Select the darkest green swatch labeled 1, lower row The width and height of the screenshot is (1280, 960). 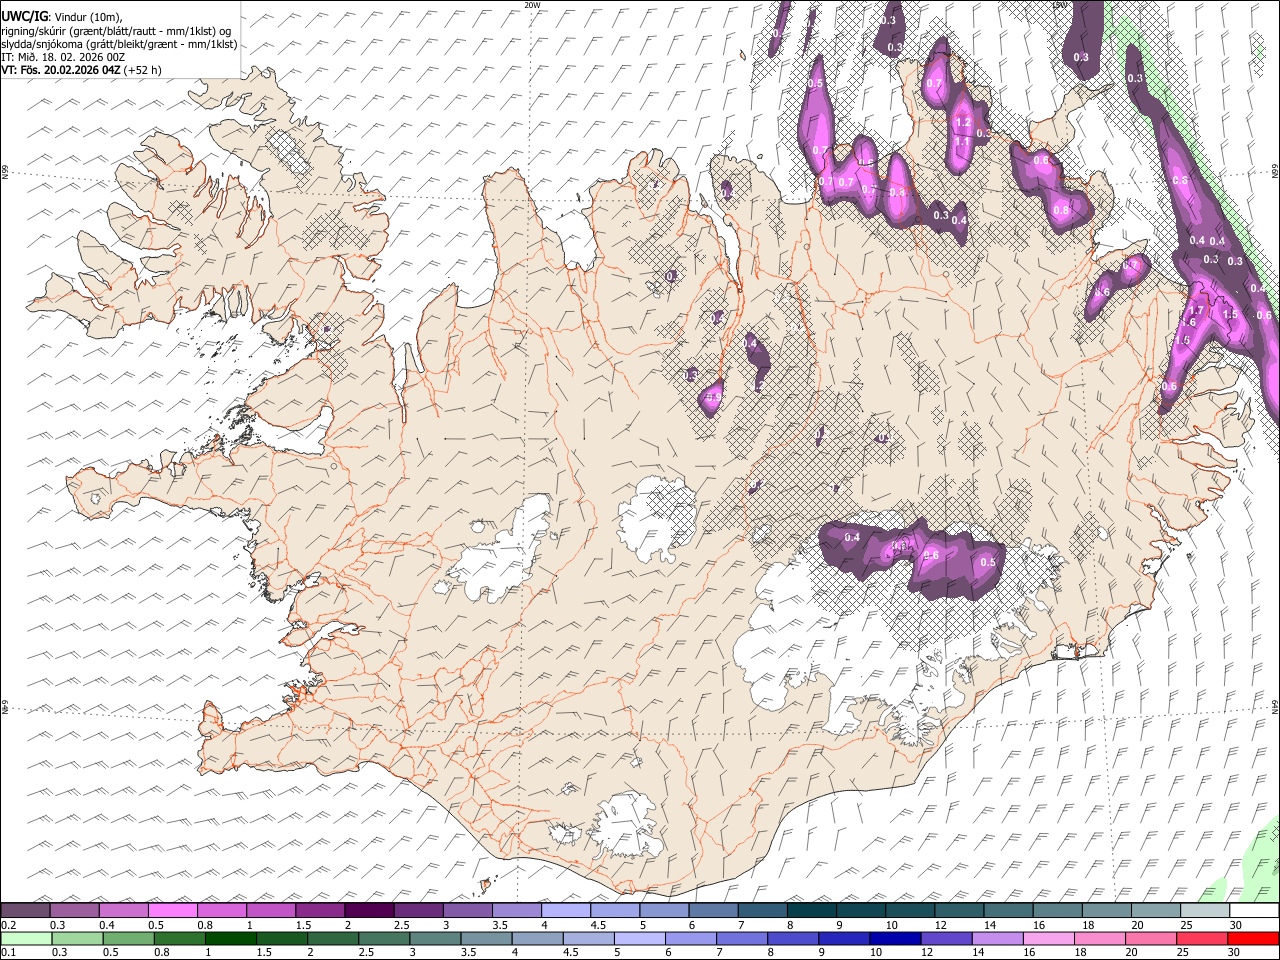pos(230,938)
